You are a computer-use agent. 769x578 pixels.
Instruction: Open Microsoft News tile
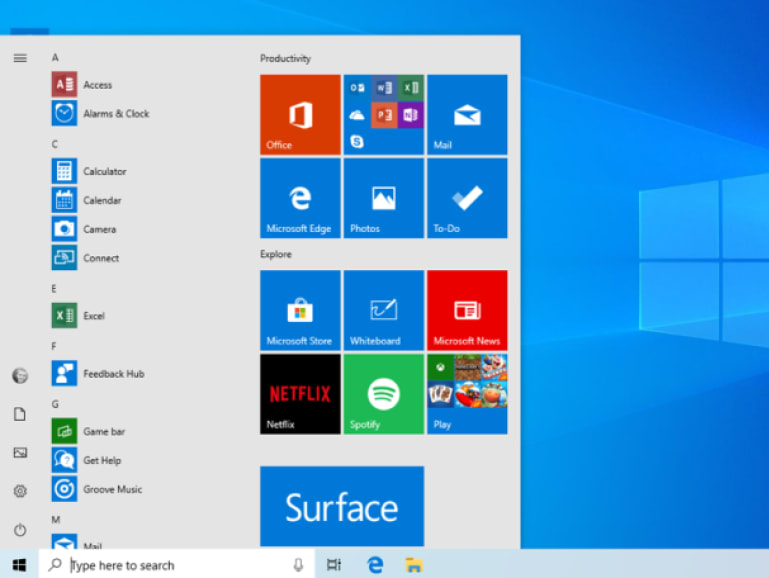click(x=467, y=310)
